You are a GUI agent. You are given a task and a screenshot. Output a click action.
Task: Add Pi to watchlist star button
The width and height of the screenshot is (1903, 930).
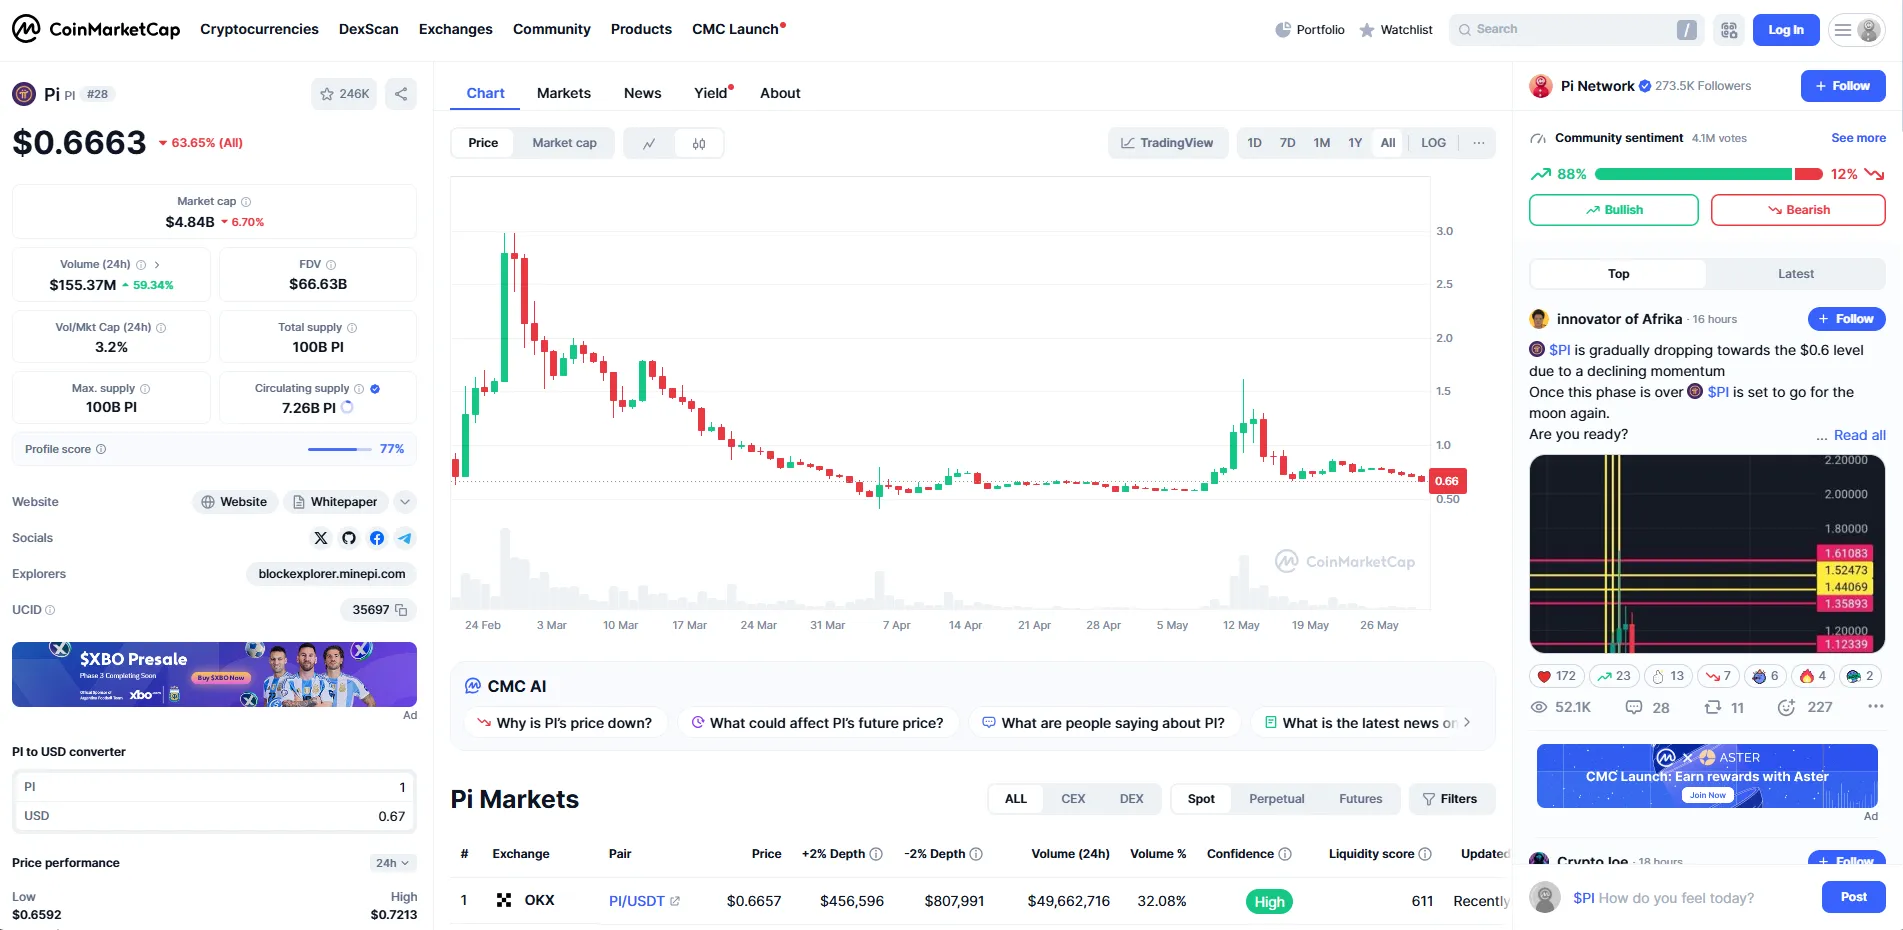tap(344, 94)
